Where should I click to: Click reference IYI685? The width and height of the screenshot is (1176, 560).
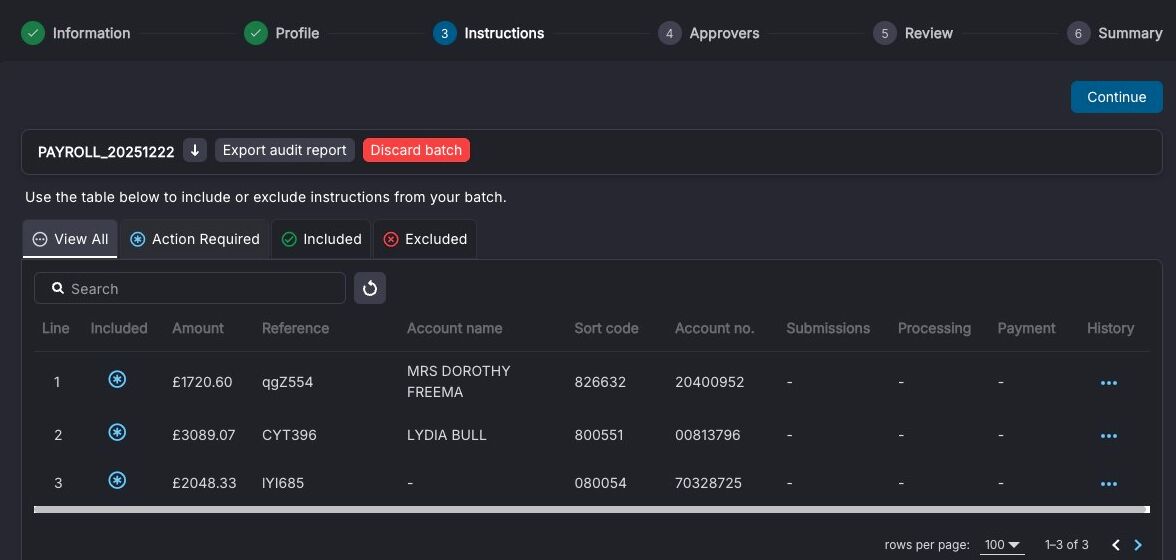[283, 484]
